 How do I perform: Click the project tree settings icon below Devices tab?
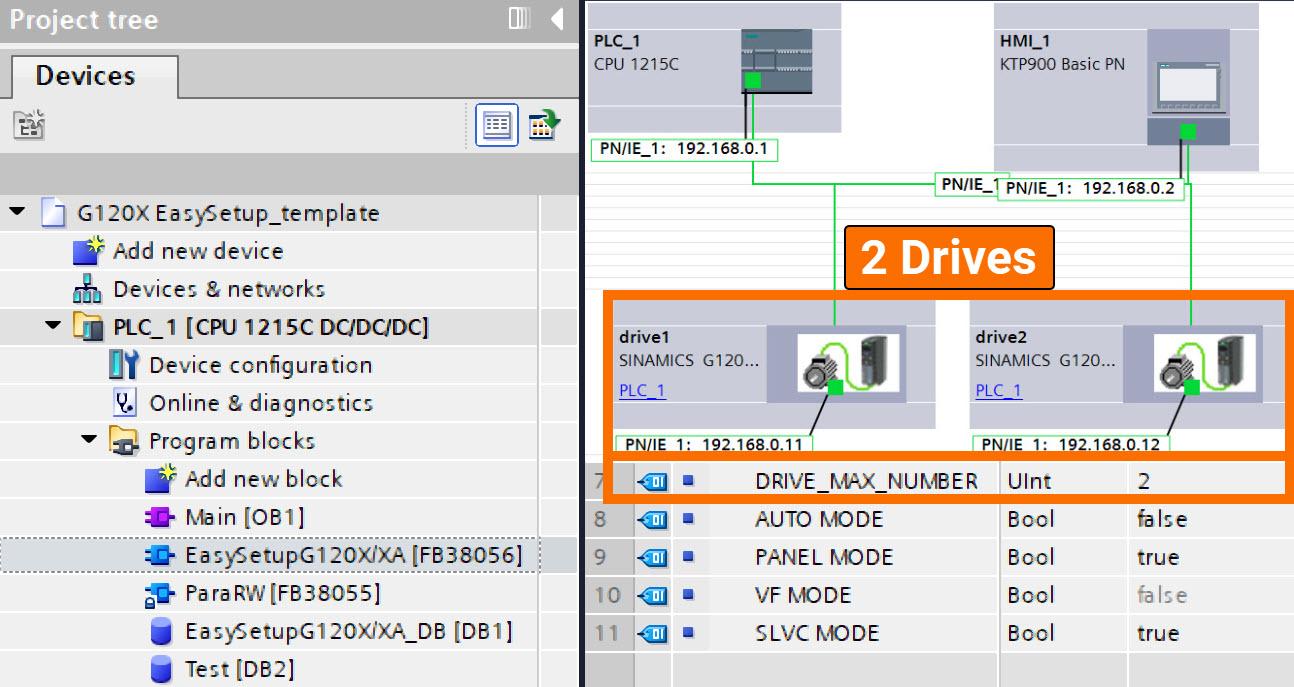tap(29, 125)
